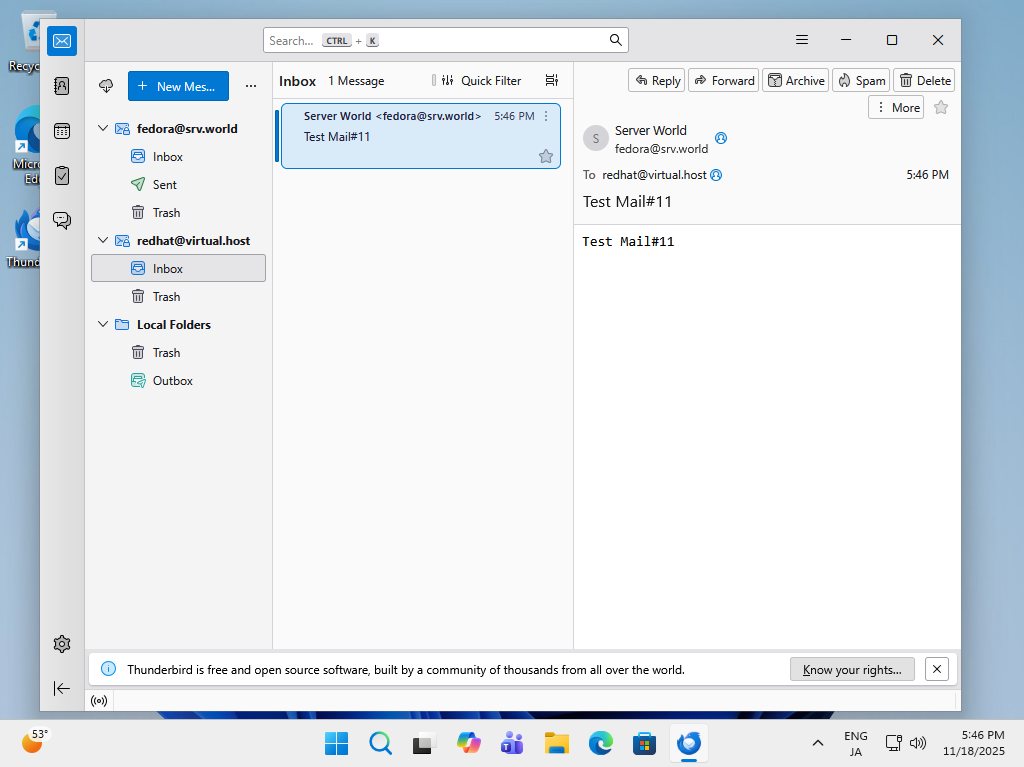The height and width of the screenshot is (767, 1024).
Task: Star the Test Mail#11 message in list
Action: (546, 156)
